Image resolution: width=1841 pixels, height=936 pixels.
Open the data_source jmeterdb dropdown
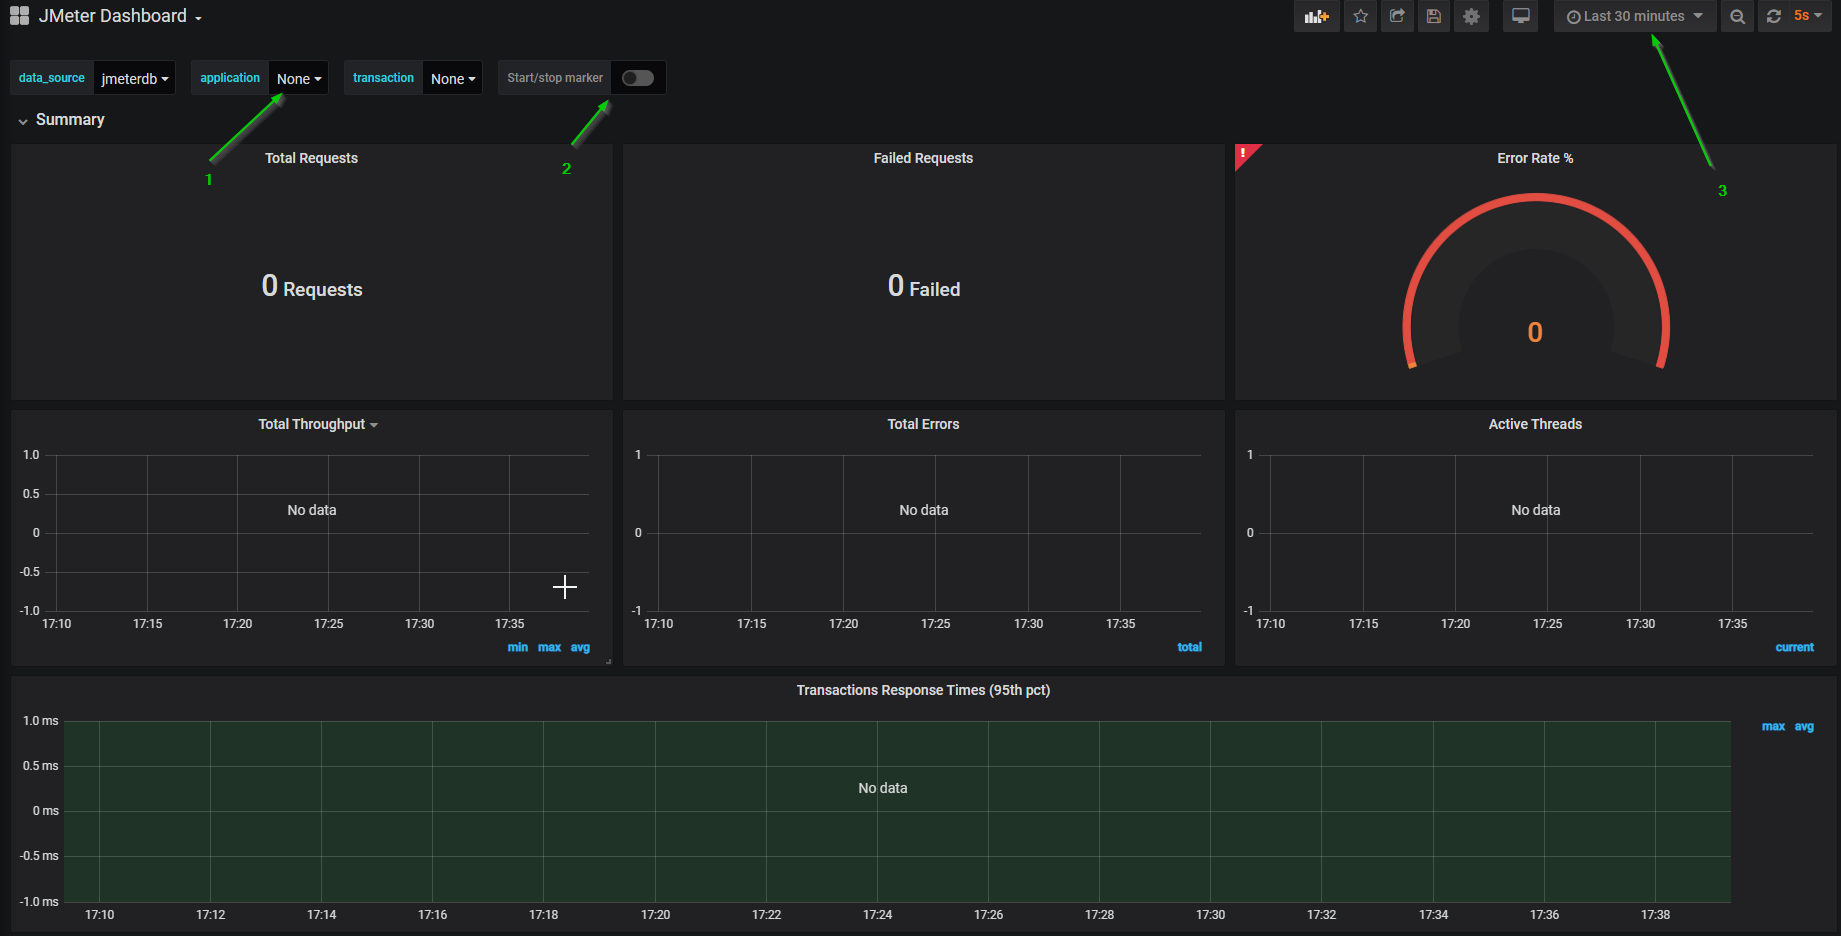(135, 78)
